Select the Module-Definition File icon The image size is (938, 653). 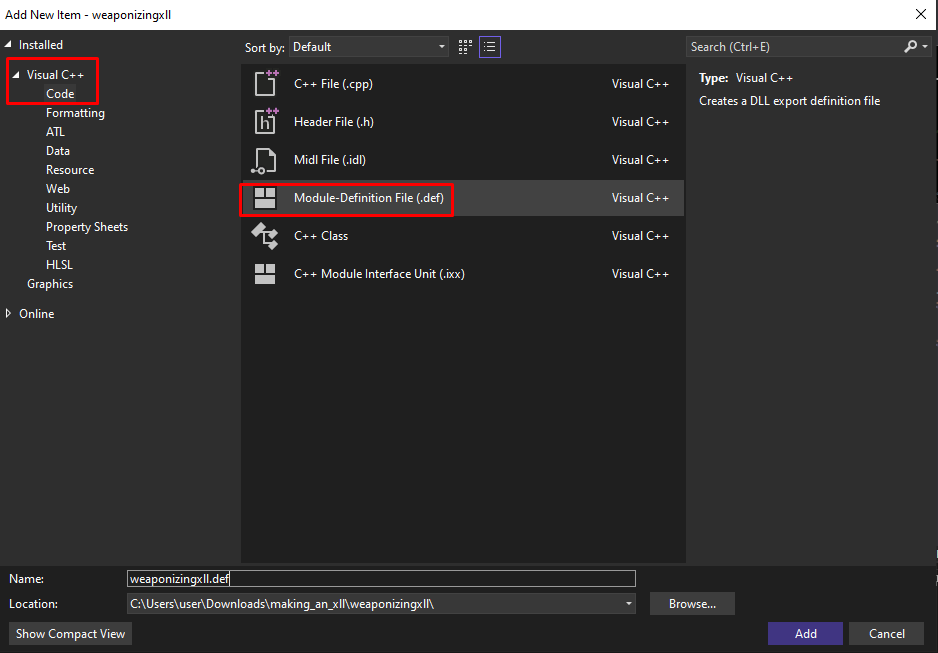point(265,198)
